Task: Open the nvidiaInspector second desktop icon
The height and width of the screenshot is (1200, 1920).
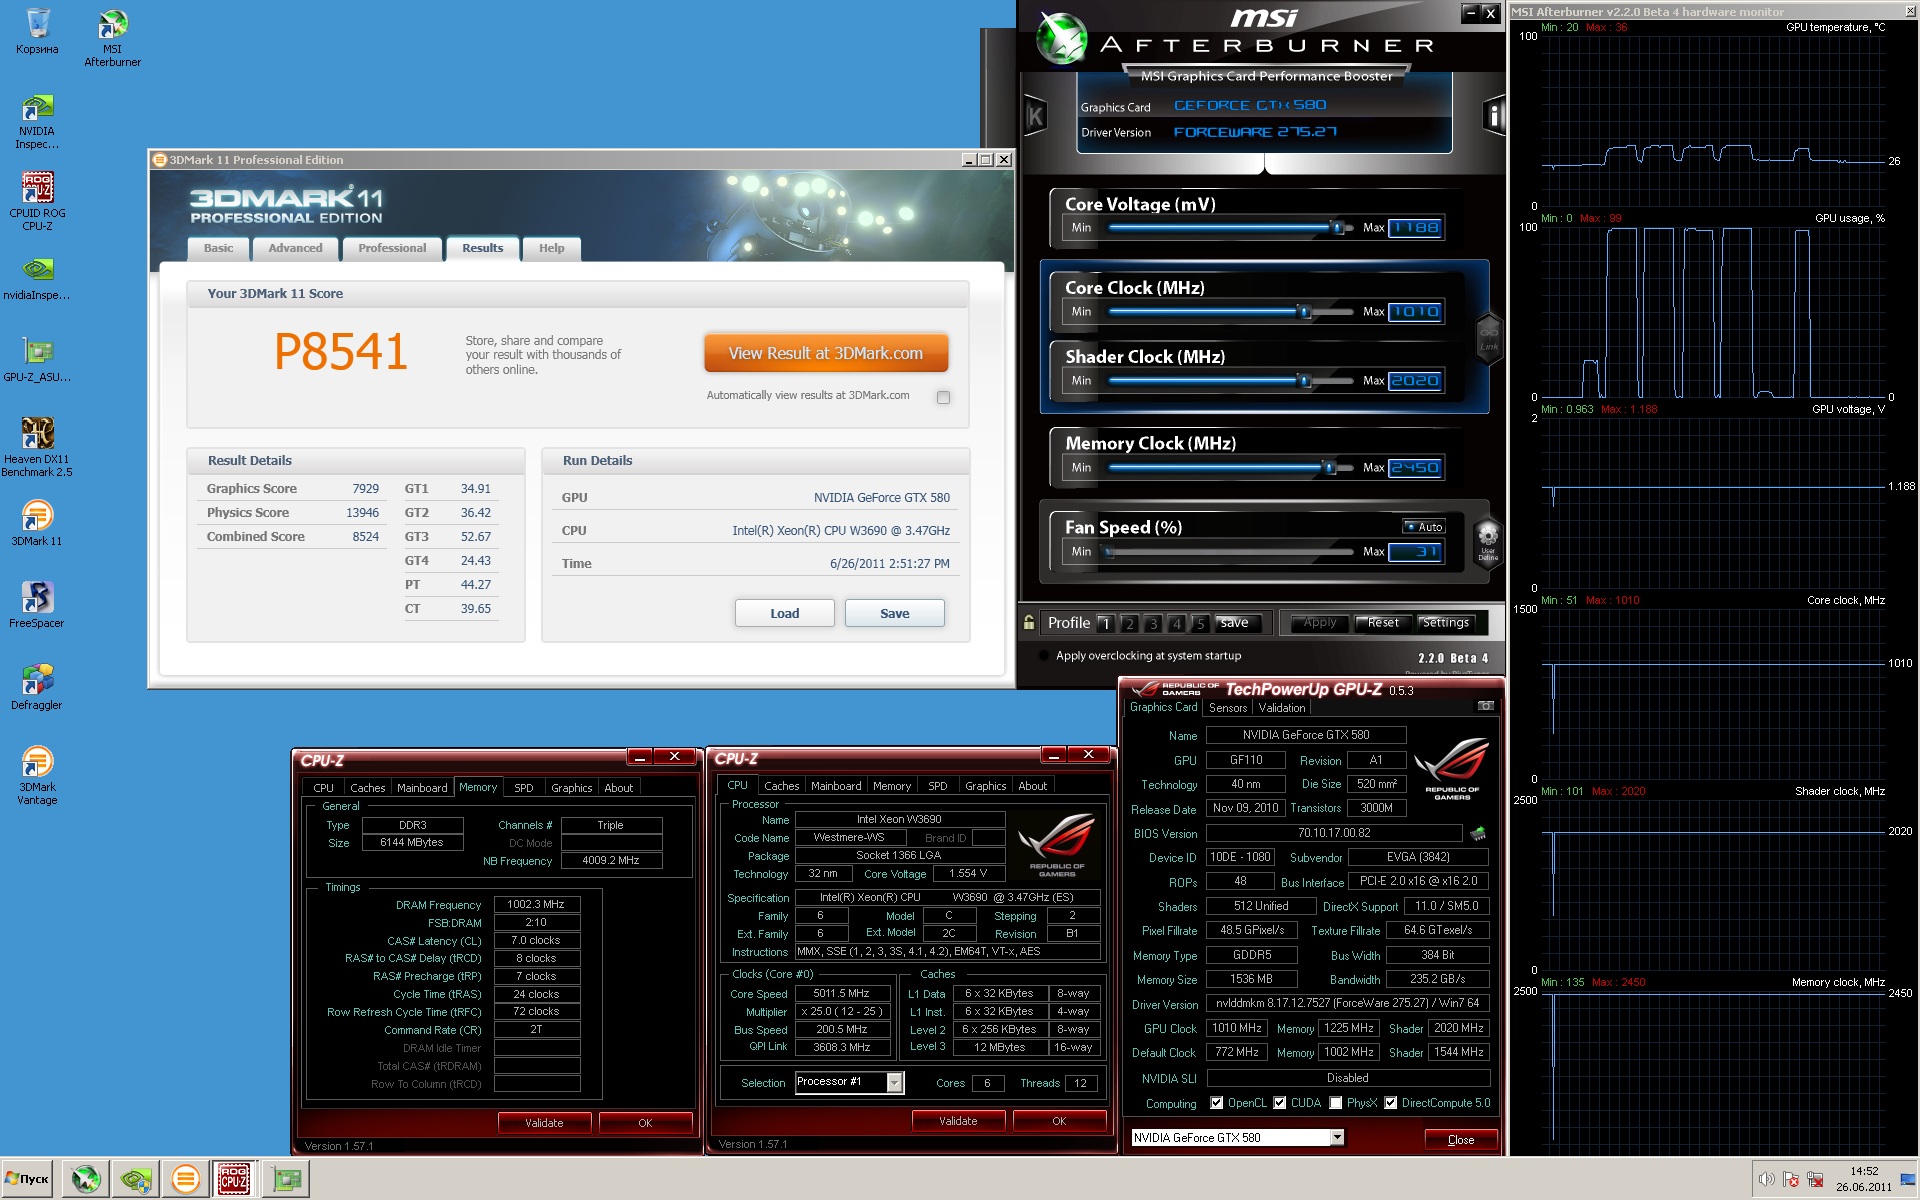Action: (37, 278)
